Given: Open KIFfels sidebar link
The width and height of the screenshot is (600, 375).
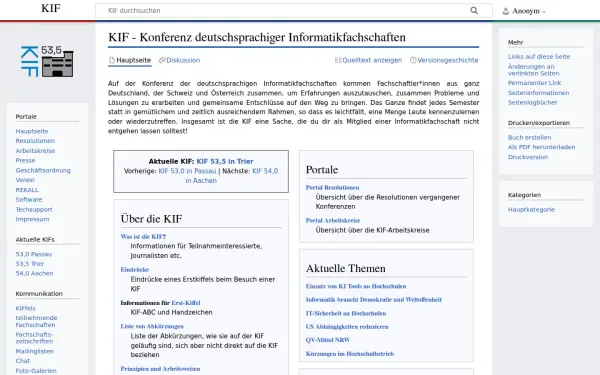Looking at the screenshot, I should 25,308.
